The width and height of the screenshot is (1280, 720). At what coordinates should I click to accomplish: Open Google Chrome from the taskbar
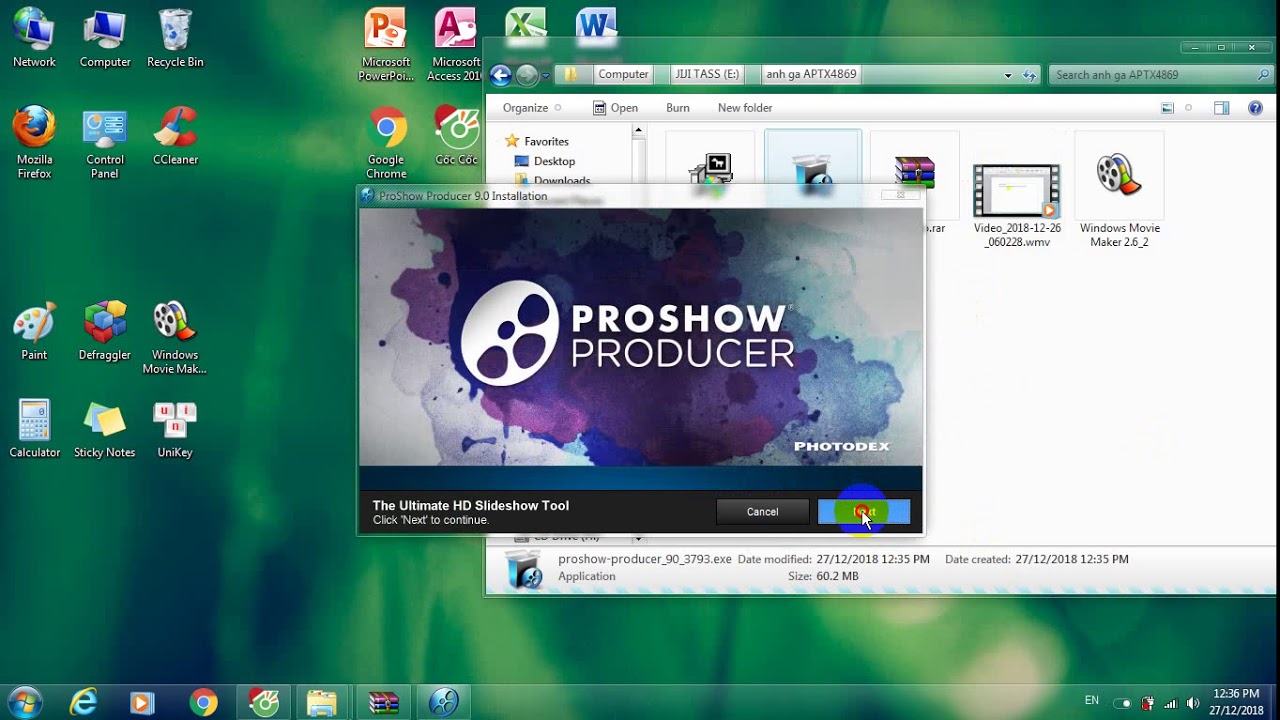click(203, 703)
